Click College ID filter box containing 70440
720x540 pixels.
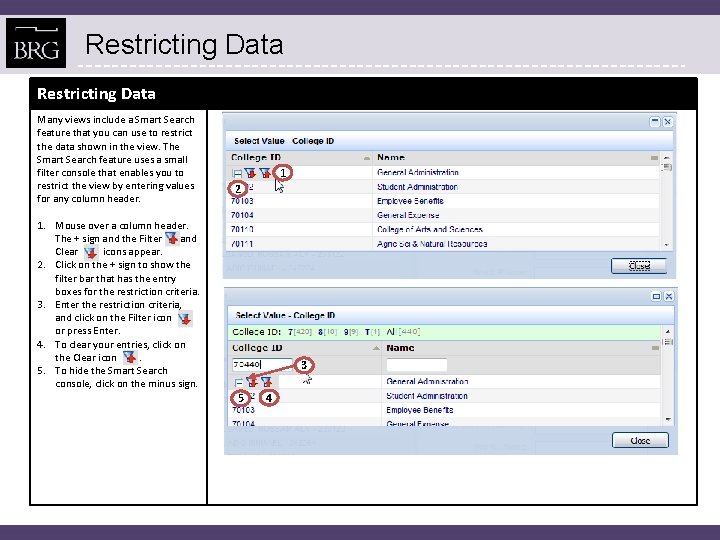click(x=262, y=365)
